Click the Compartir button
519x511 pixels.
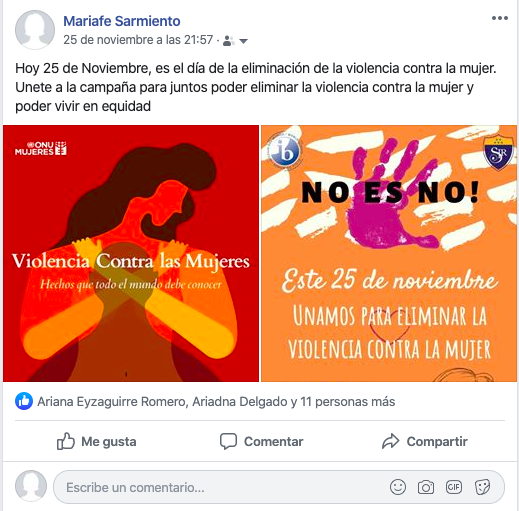pos(424,441)
